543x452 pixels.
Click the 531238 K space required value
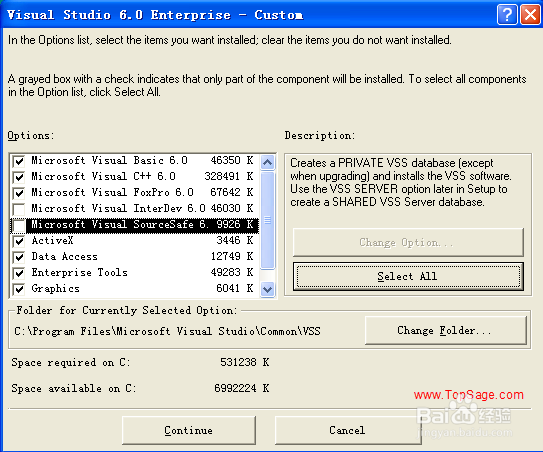point(244,363)
